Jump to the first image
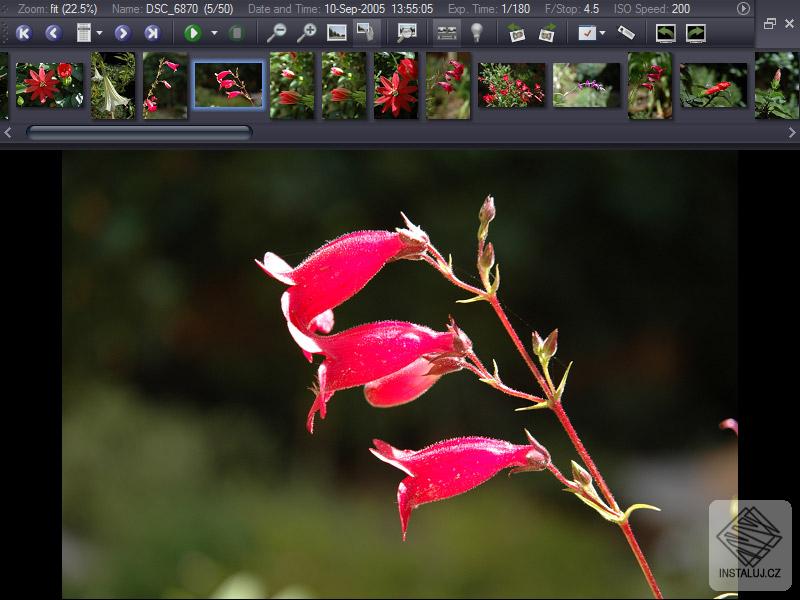This screenshot has width=800, height=600. 22,33
